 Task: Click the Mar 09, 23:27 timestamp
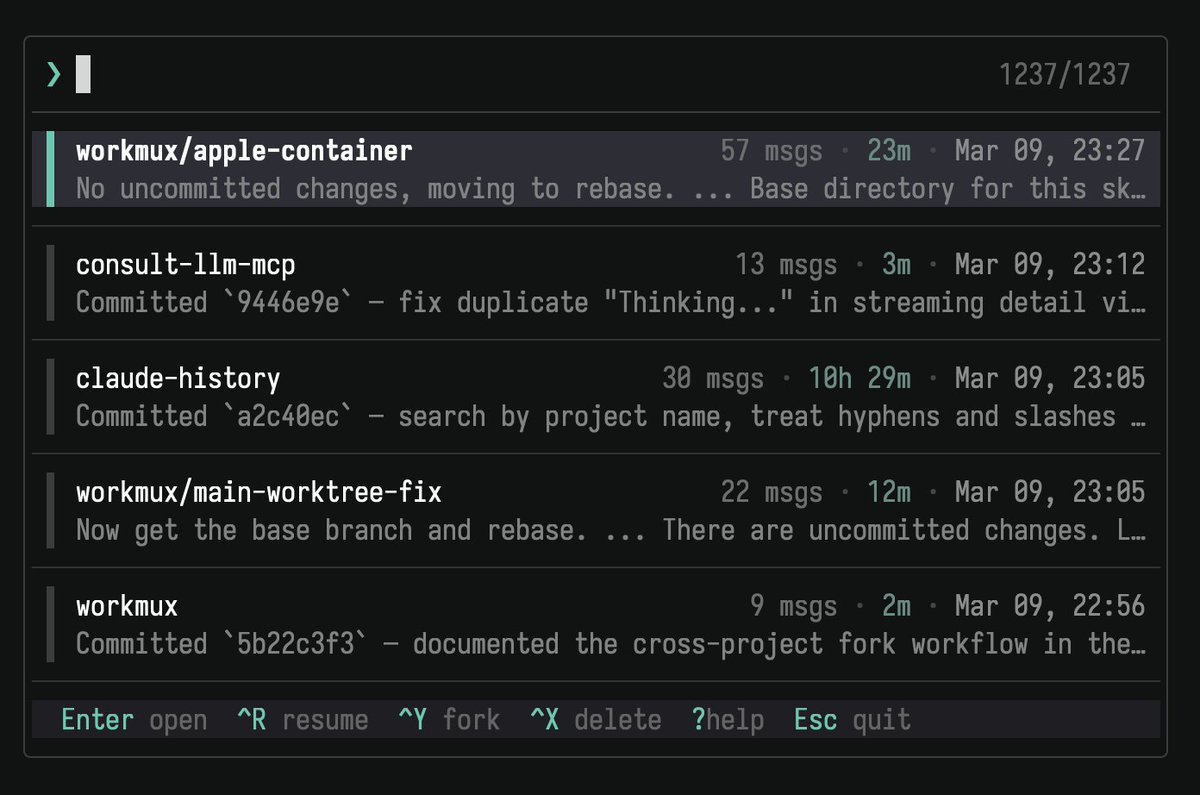pos(1050,151)
